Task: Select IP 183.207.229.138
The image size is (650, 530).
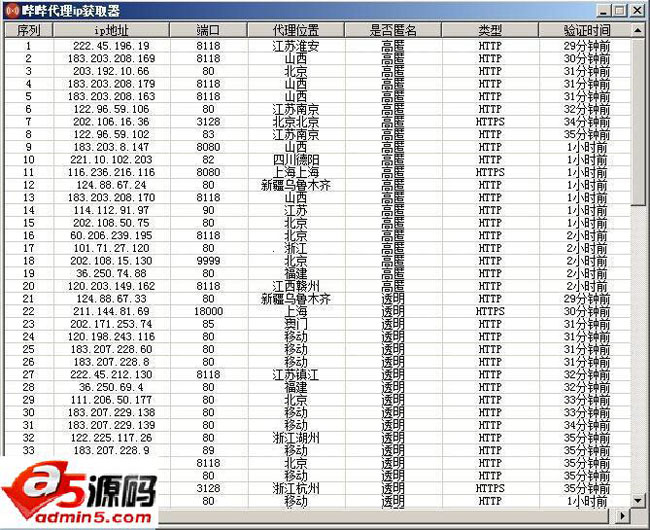Action: pos(111,412)
